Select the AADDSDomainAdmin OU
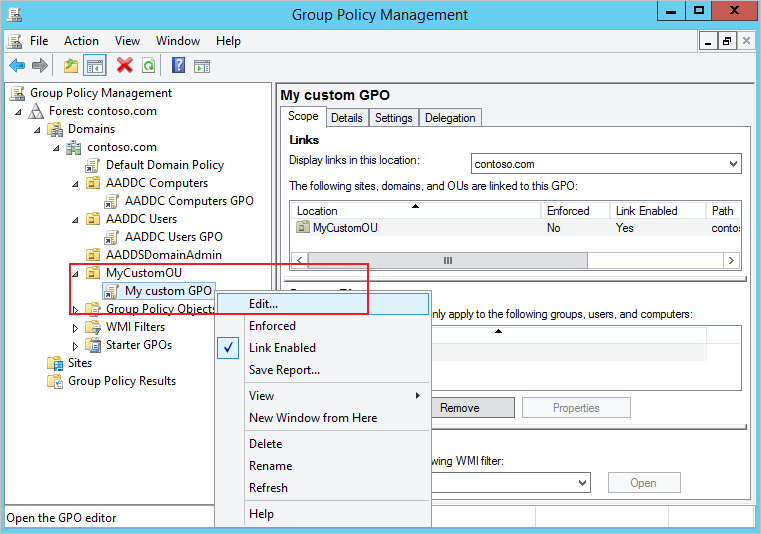The height and width of the screenshot is (534, 761). pos(164,255)
